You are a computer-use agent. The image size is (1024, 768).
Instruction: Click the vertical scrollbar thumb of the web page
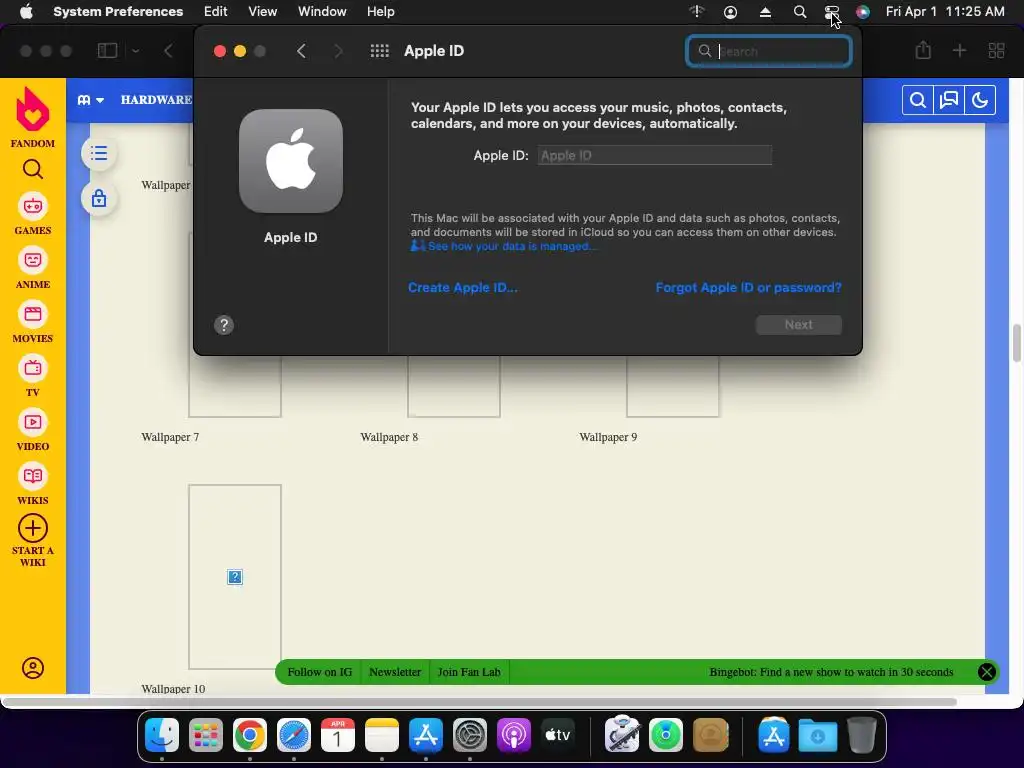click(x=1017, y=343)
